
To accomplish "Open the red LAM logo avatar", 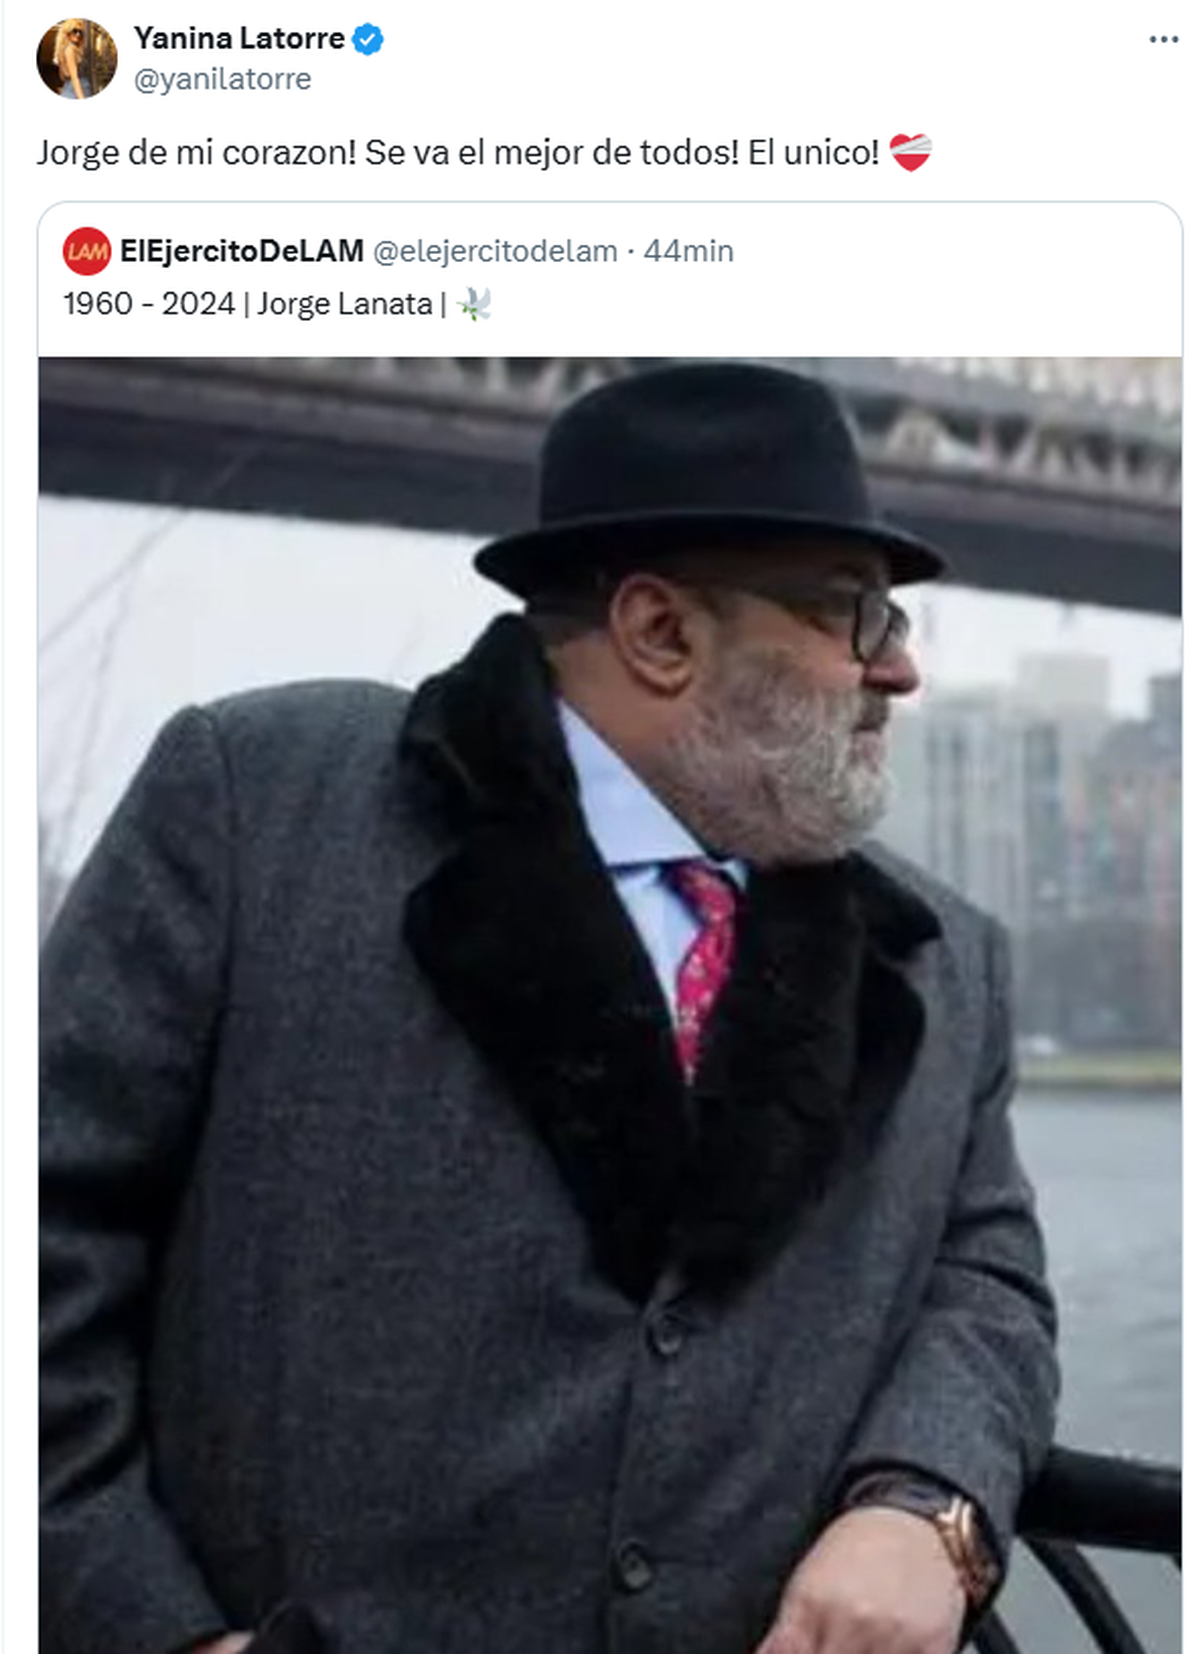I will click(x=87, y=251).
